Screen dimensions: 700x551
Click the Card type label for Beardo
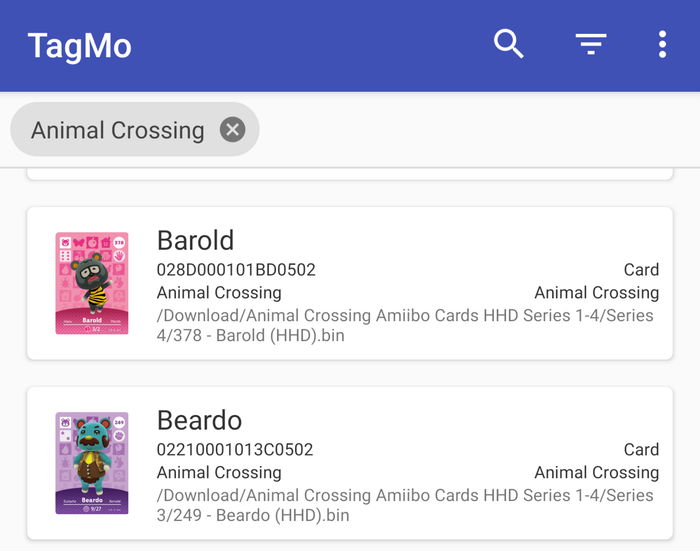point(642,450)
